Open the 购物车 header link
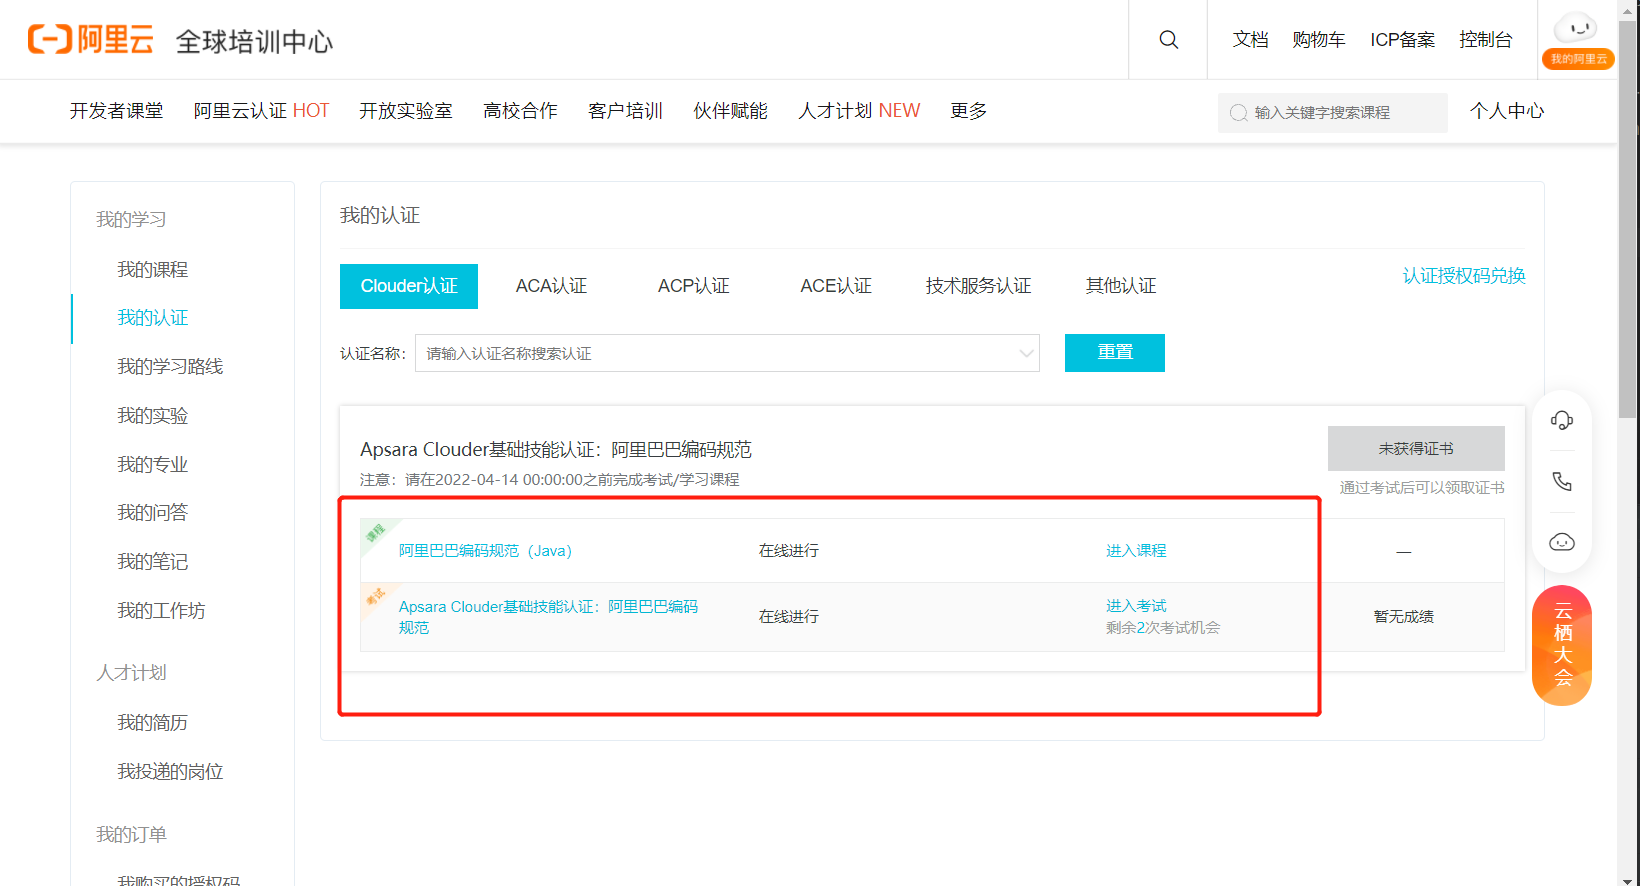The height and width of the screenshot is (886, 1640). [1319, 40]
